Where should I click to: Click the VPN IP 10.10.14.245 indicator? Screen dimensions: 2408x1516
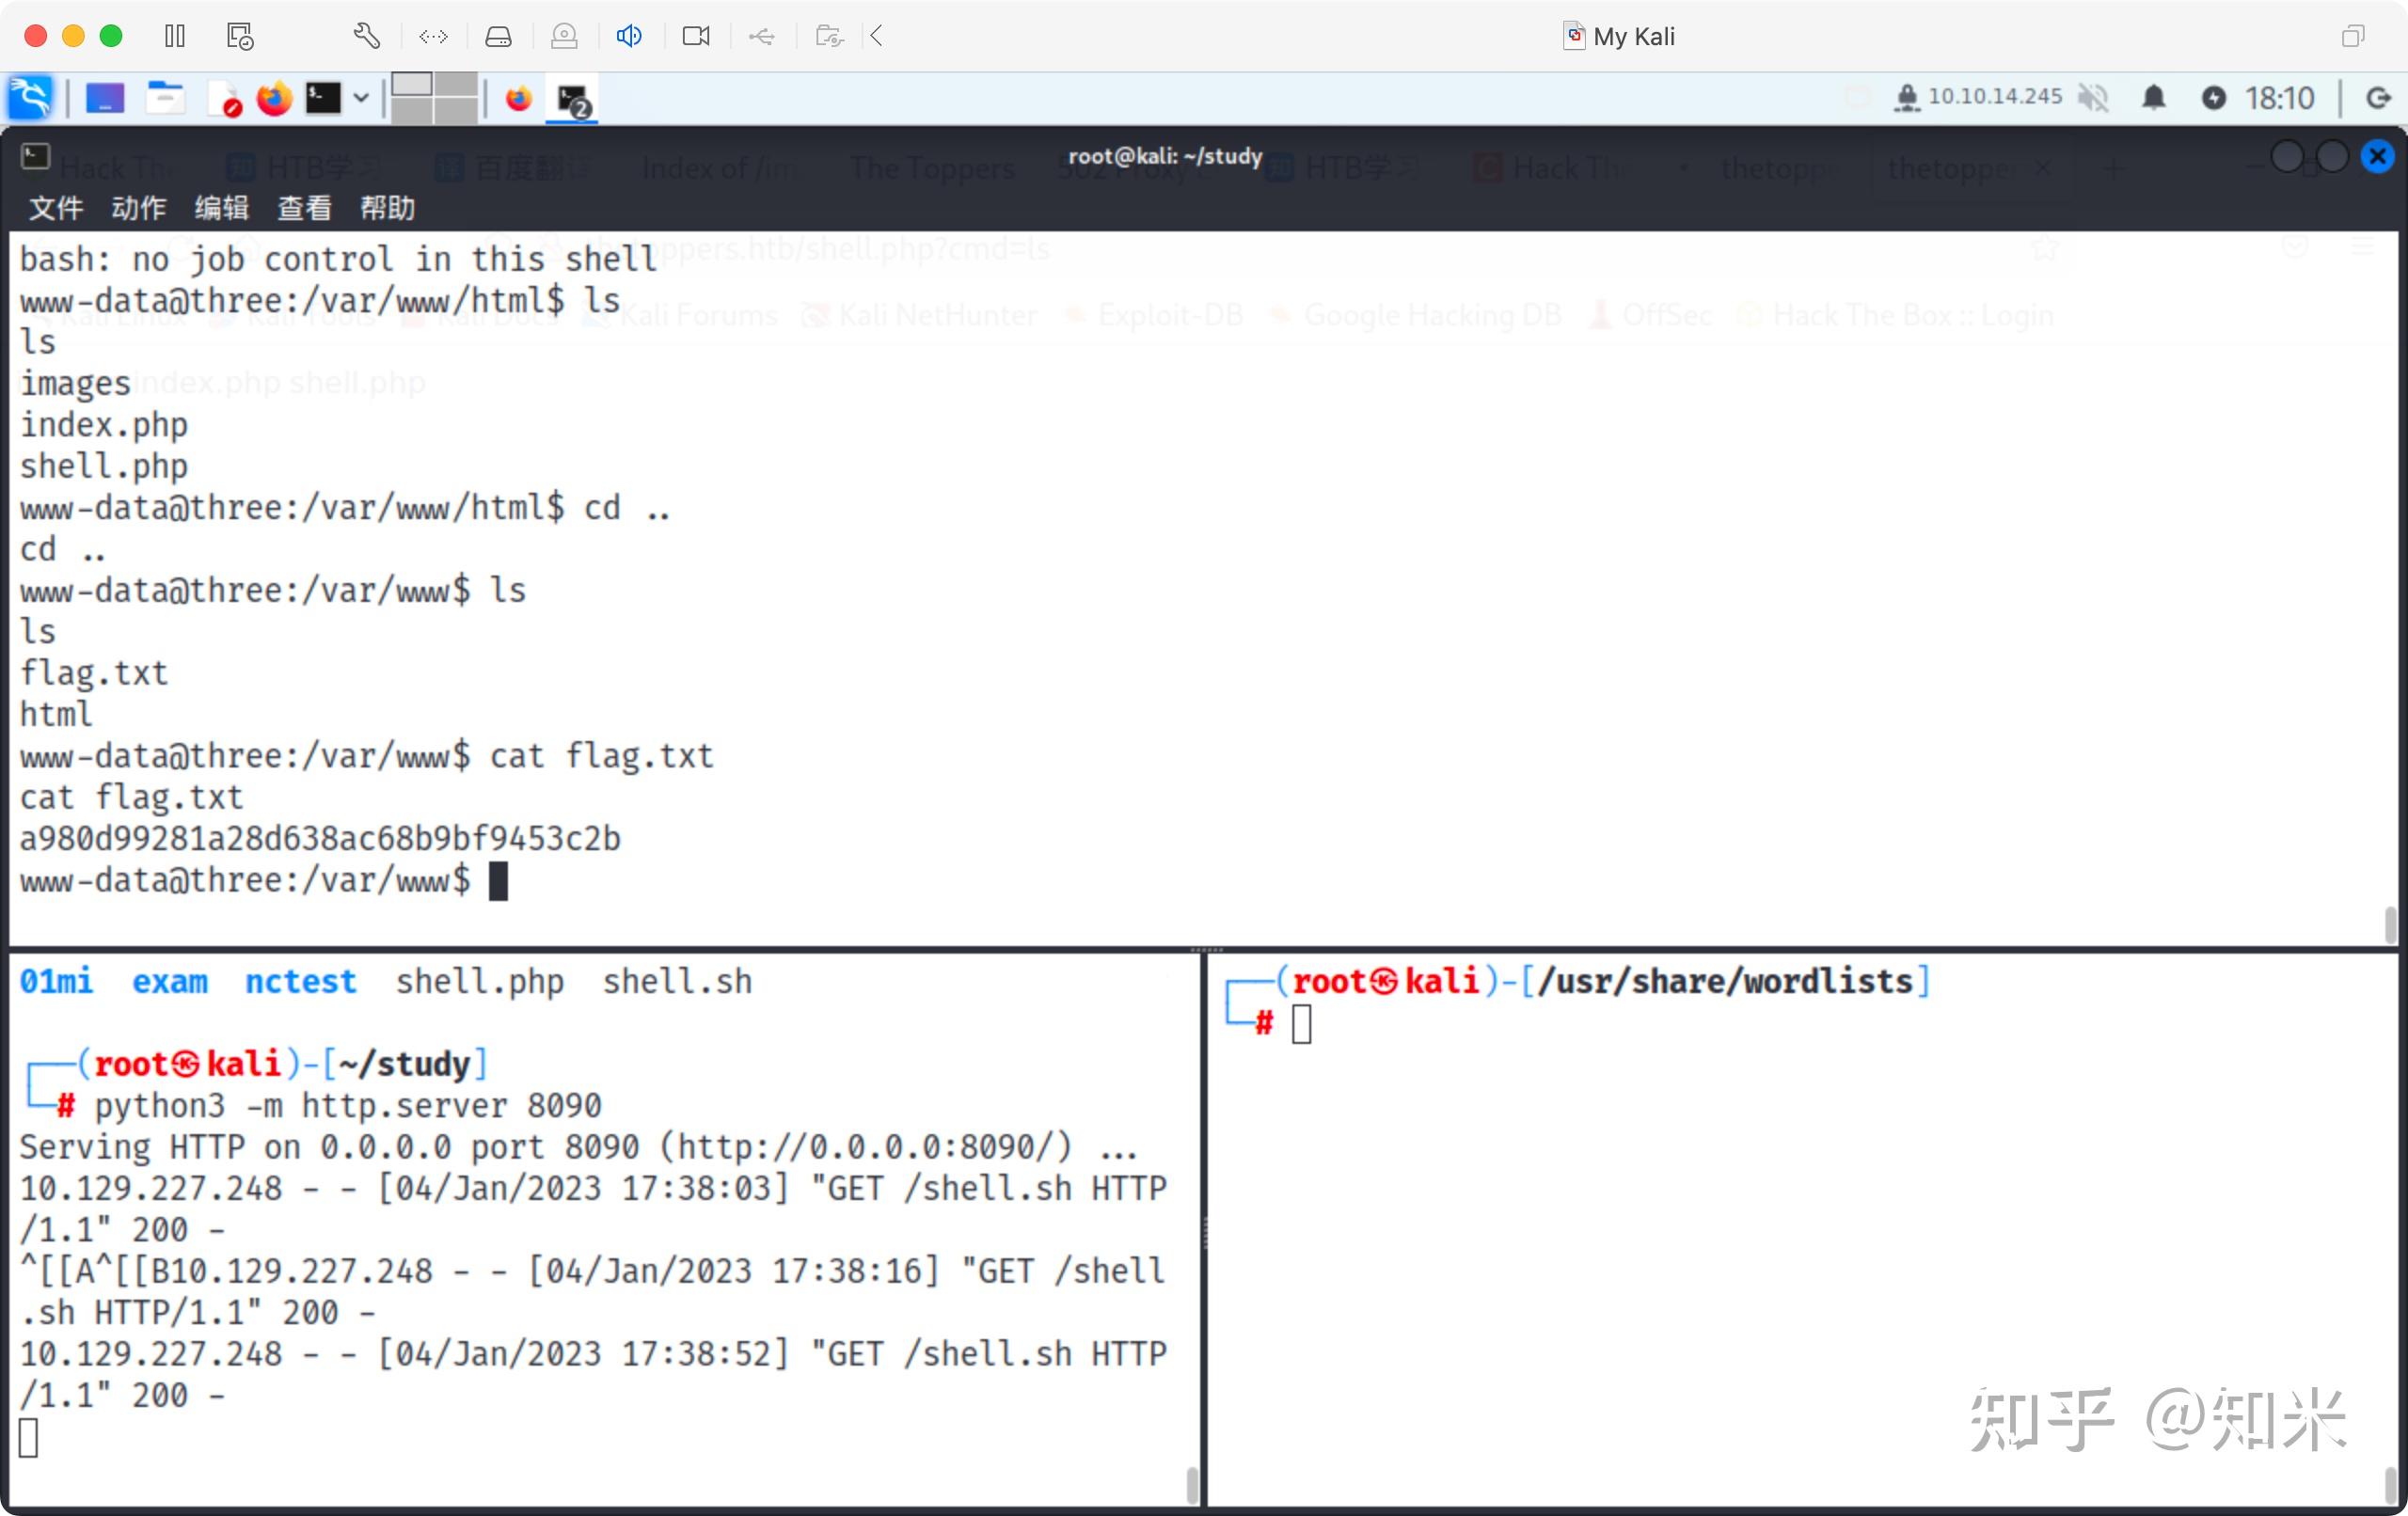[1977, 97]
